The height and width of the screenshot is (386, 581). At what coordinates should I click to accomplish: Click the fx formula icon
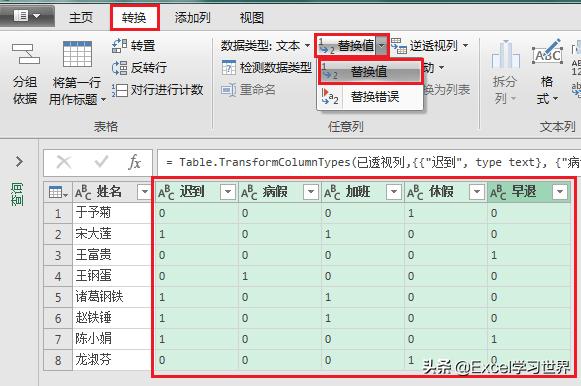[x=135, y=162]
